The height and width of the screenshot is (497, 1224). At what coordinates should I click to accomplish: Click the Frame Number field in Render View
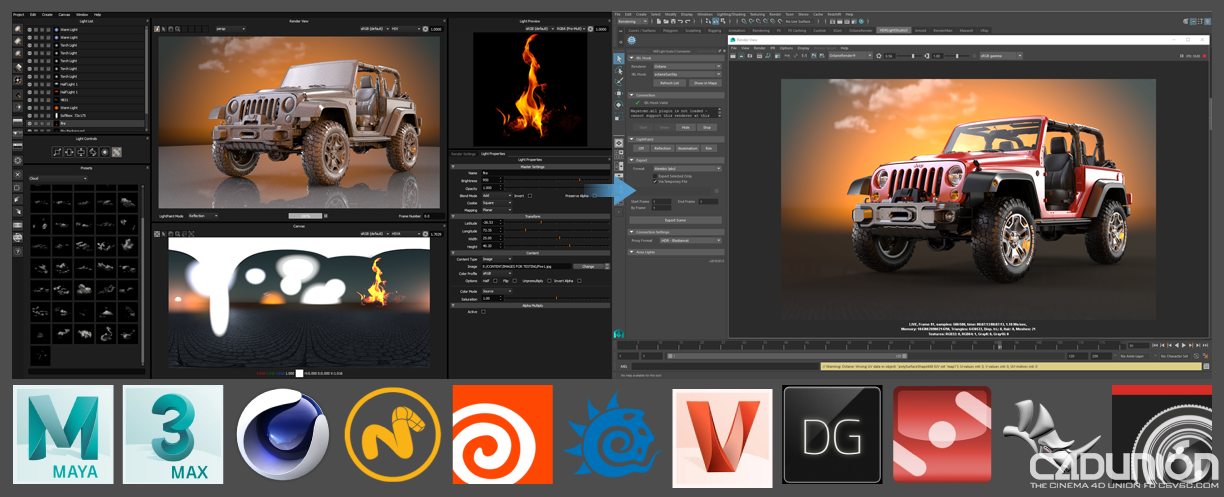432,215
